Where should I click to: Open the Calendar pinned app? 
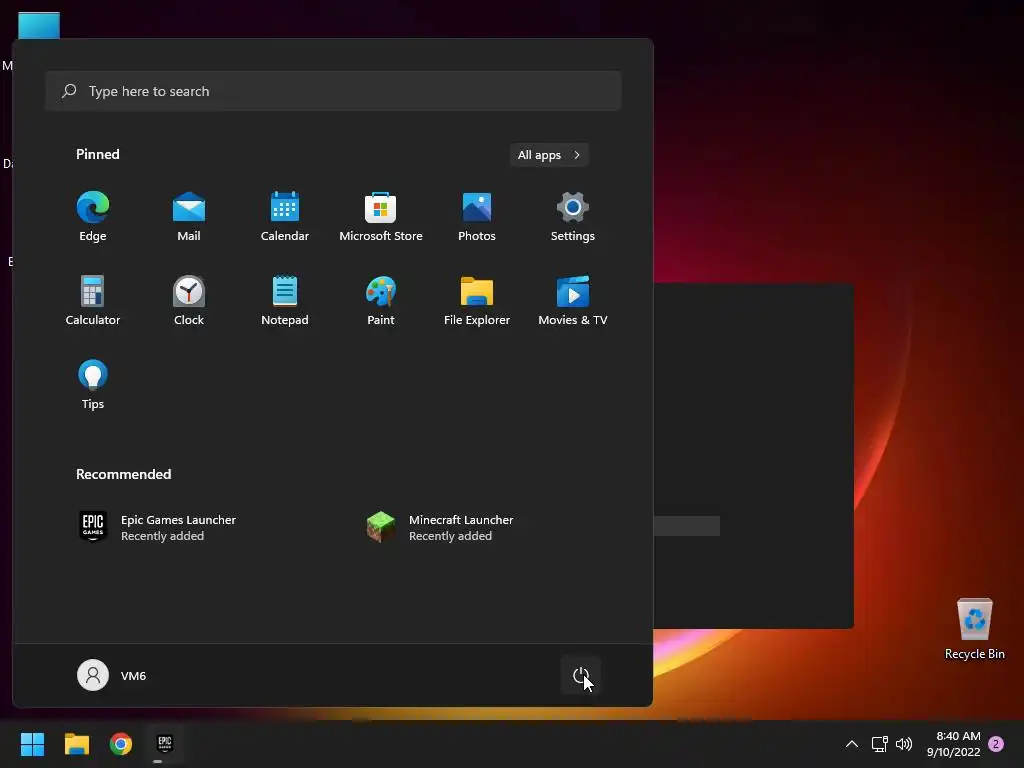tap(285, 217)
